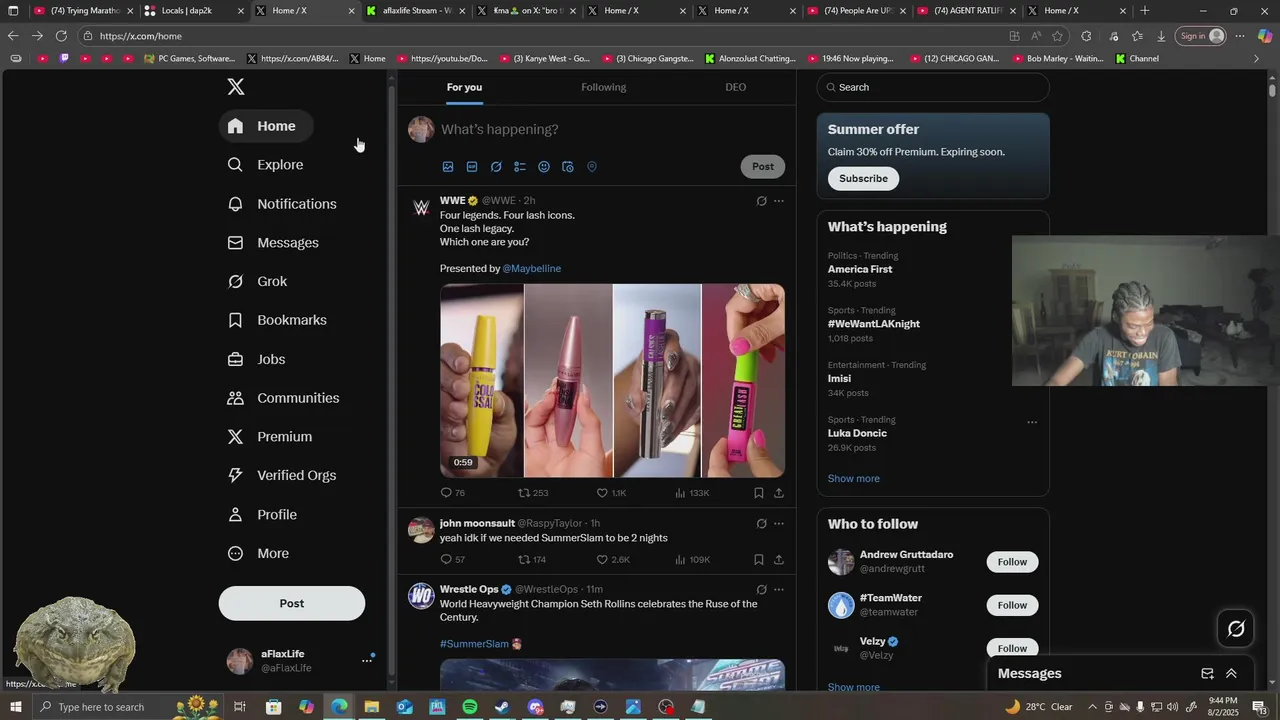Schedule the post via calendar icon
Screen dimensions: 1280x720
(x=568, y=167)
